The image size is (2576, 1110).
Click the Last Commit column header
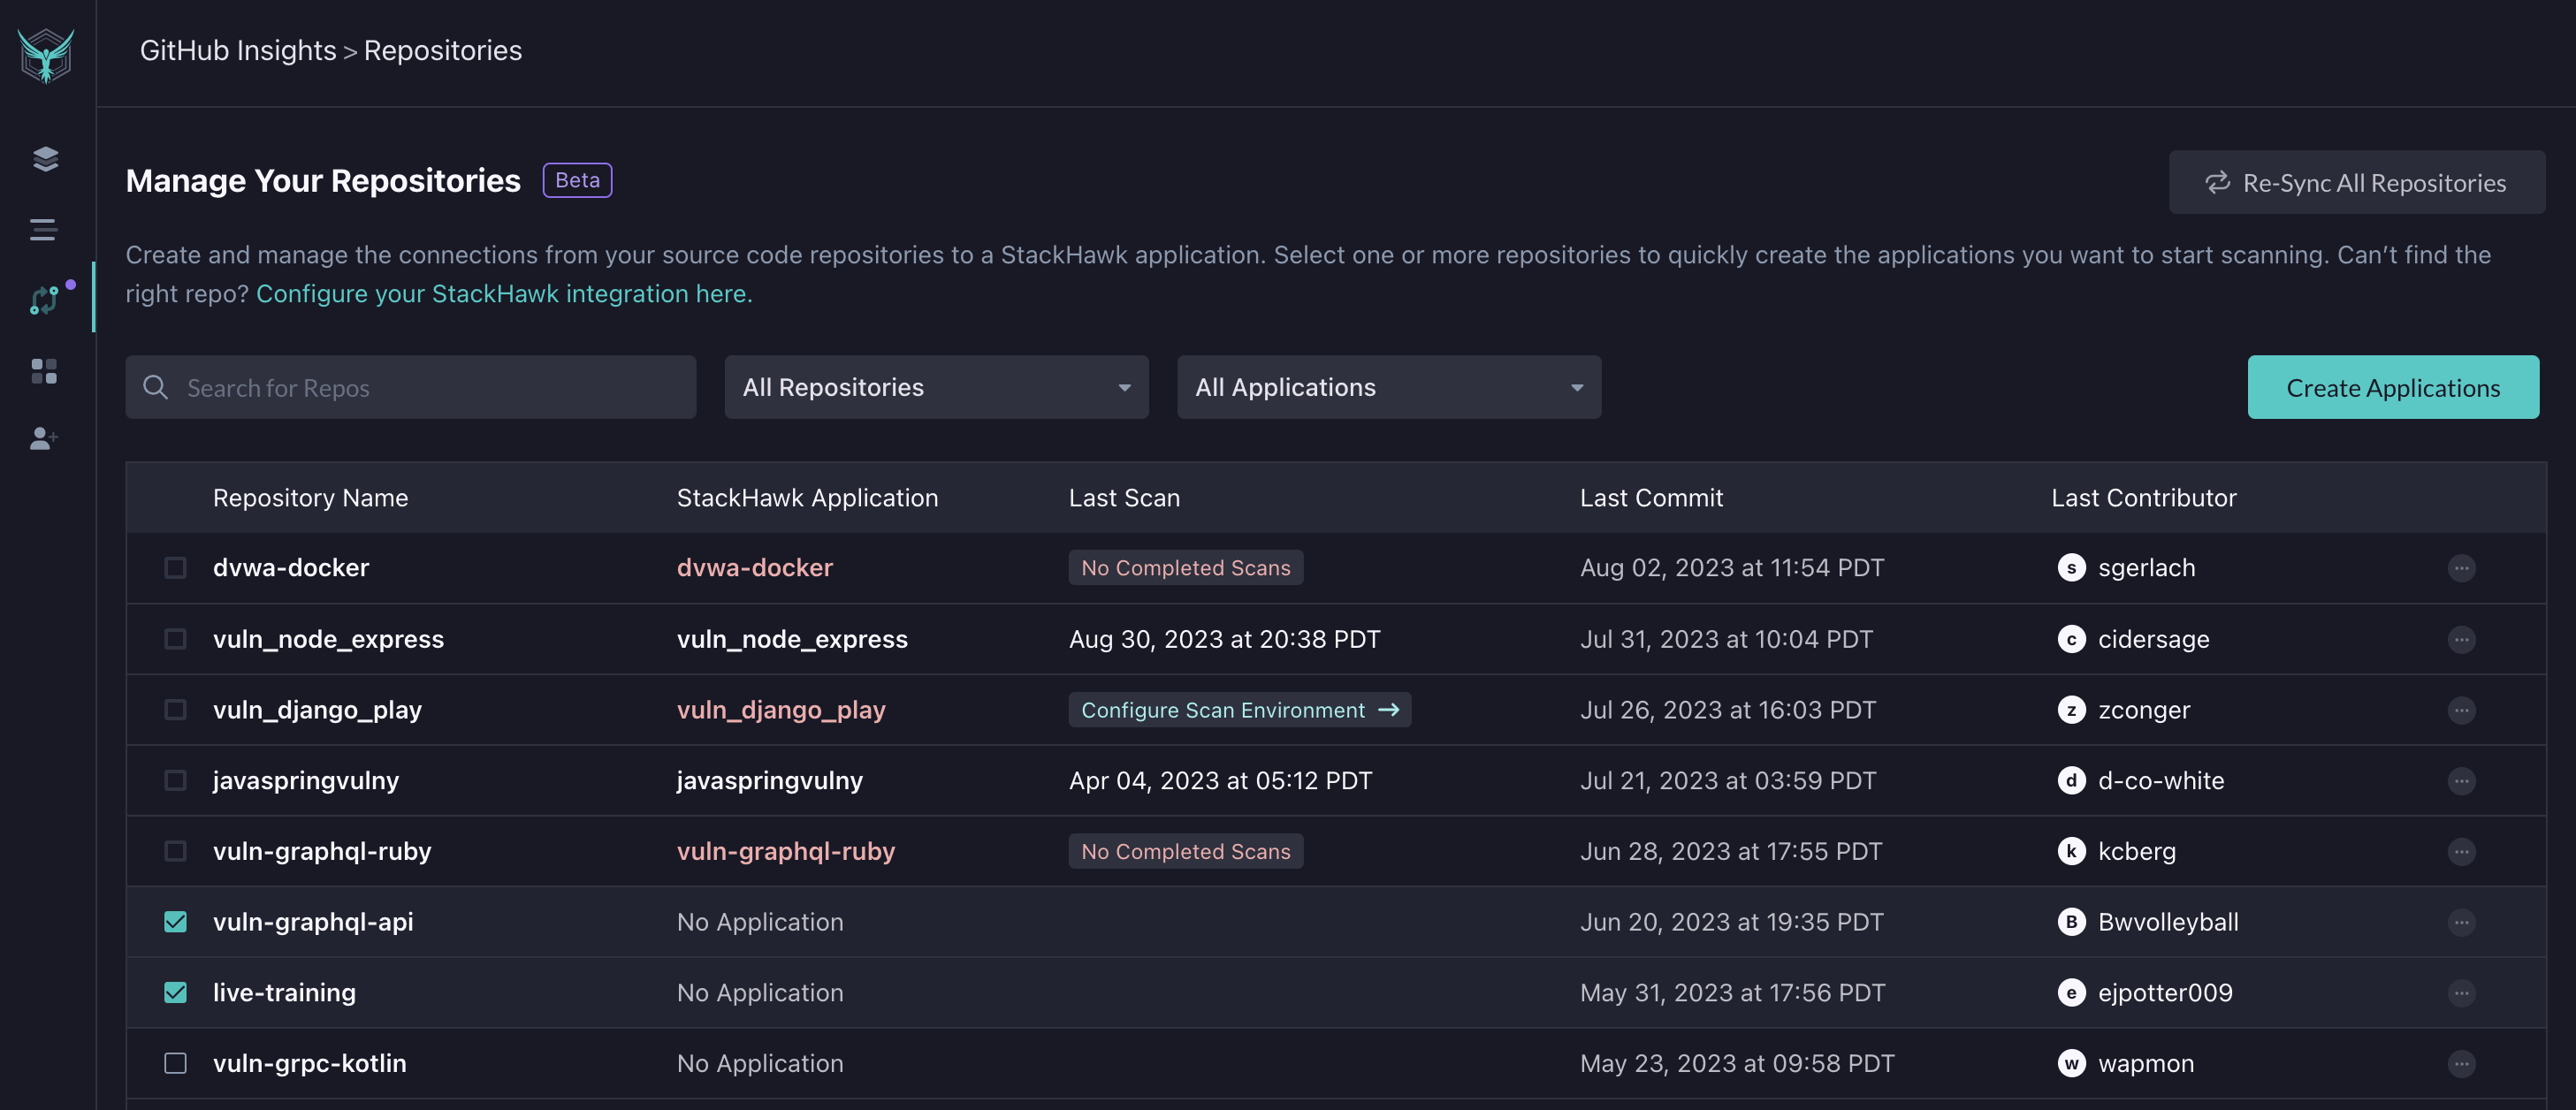pos(1651,497)
